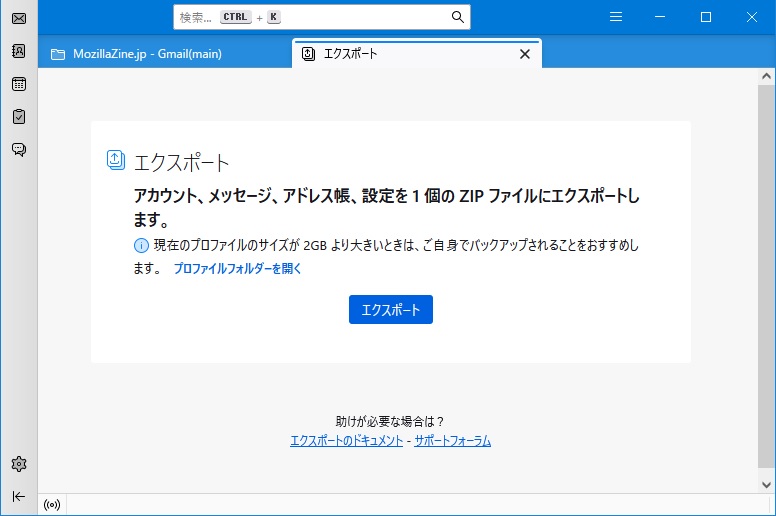
Task: Switch to the Calendar space
Action: click(18, 84)
